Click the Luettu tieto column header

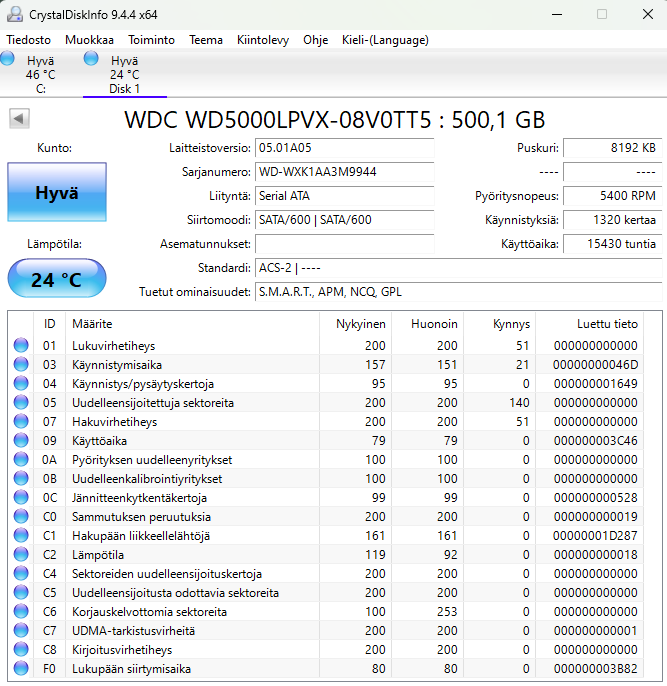pyautogui.click(x=607, y=324)
